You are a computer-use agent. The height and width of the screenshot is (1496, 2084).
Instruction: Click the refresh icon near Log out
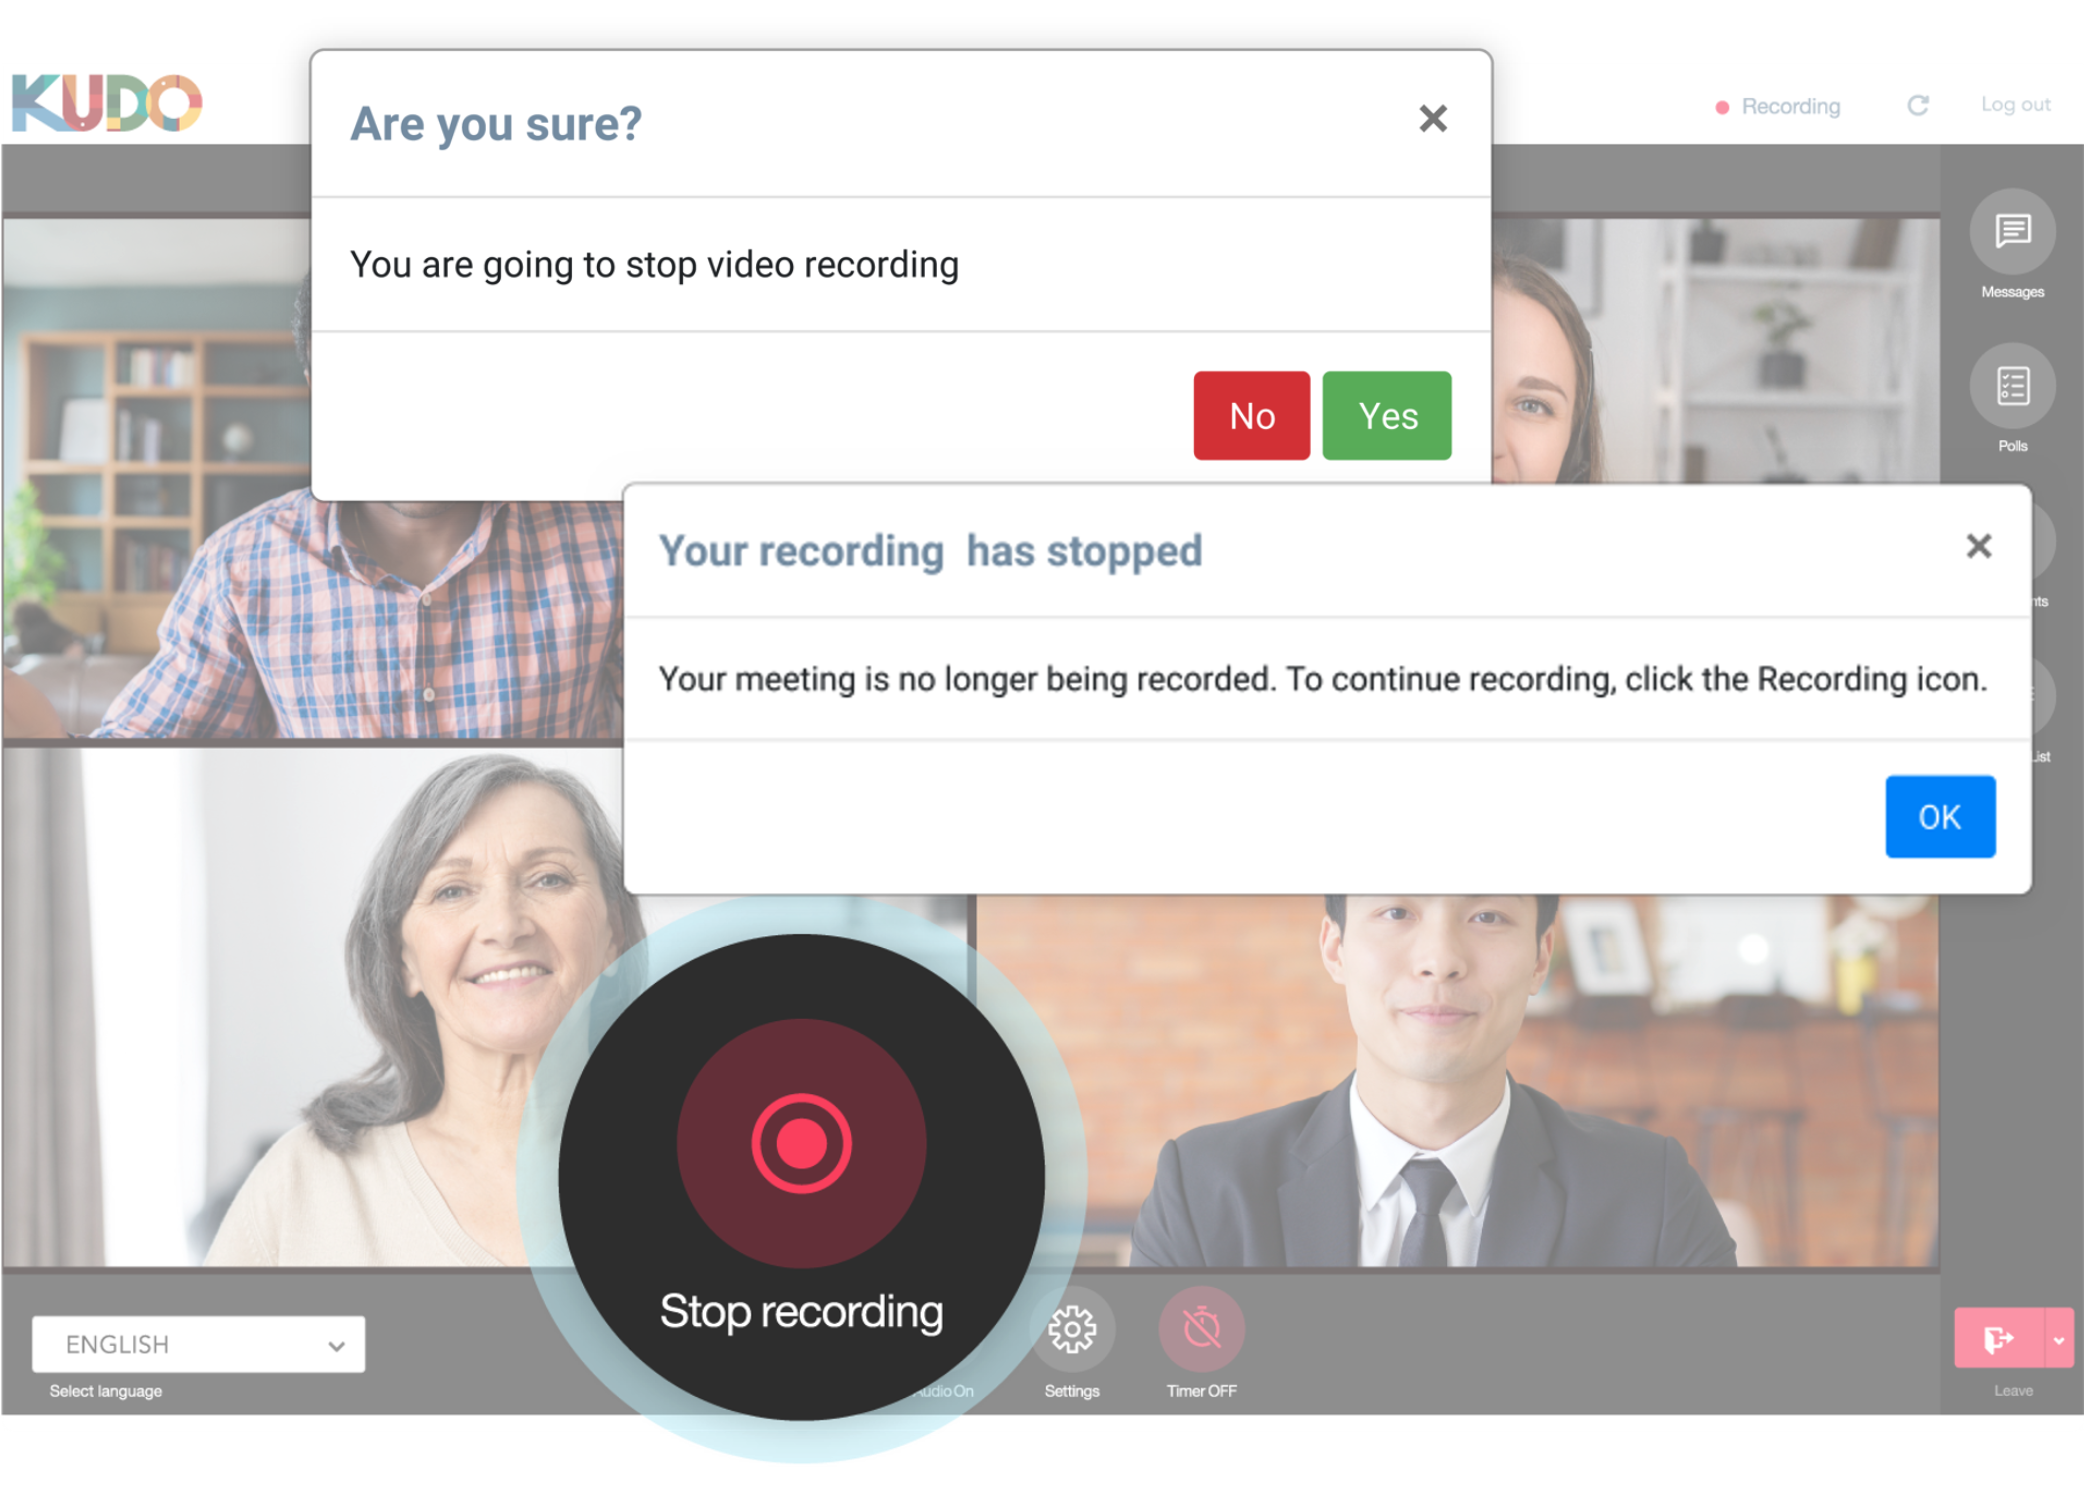(1918, 105)
